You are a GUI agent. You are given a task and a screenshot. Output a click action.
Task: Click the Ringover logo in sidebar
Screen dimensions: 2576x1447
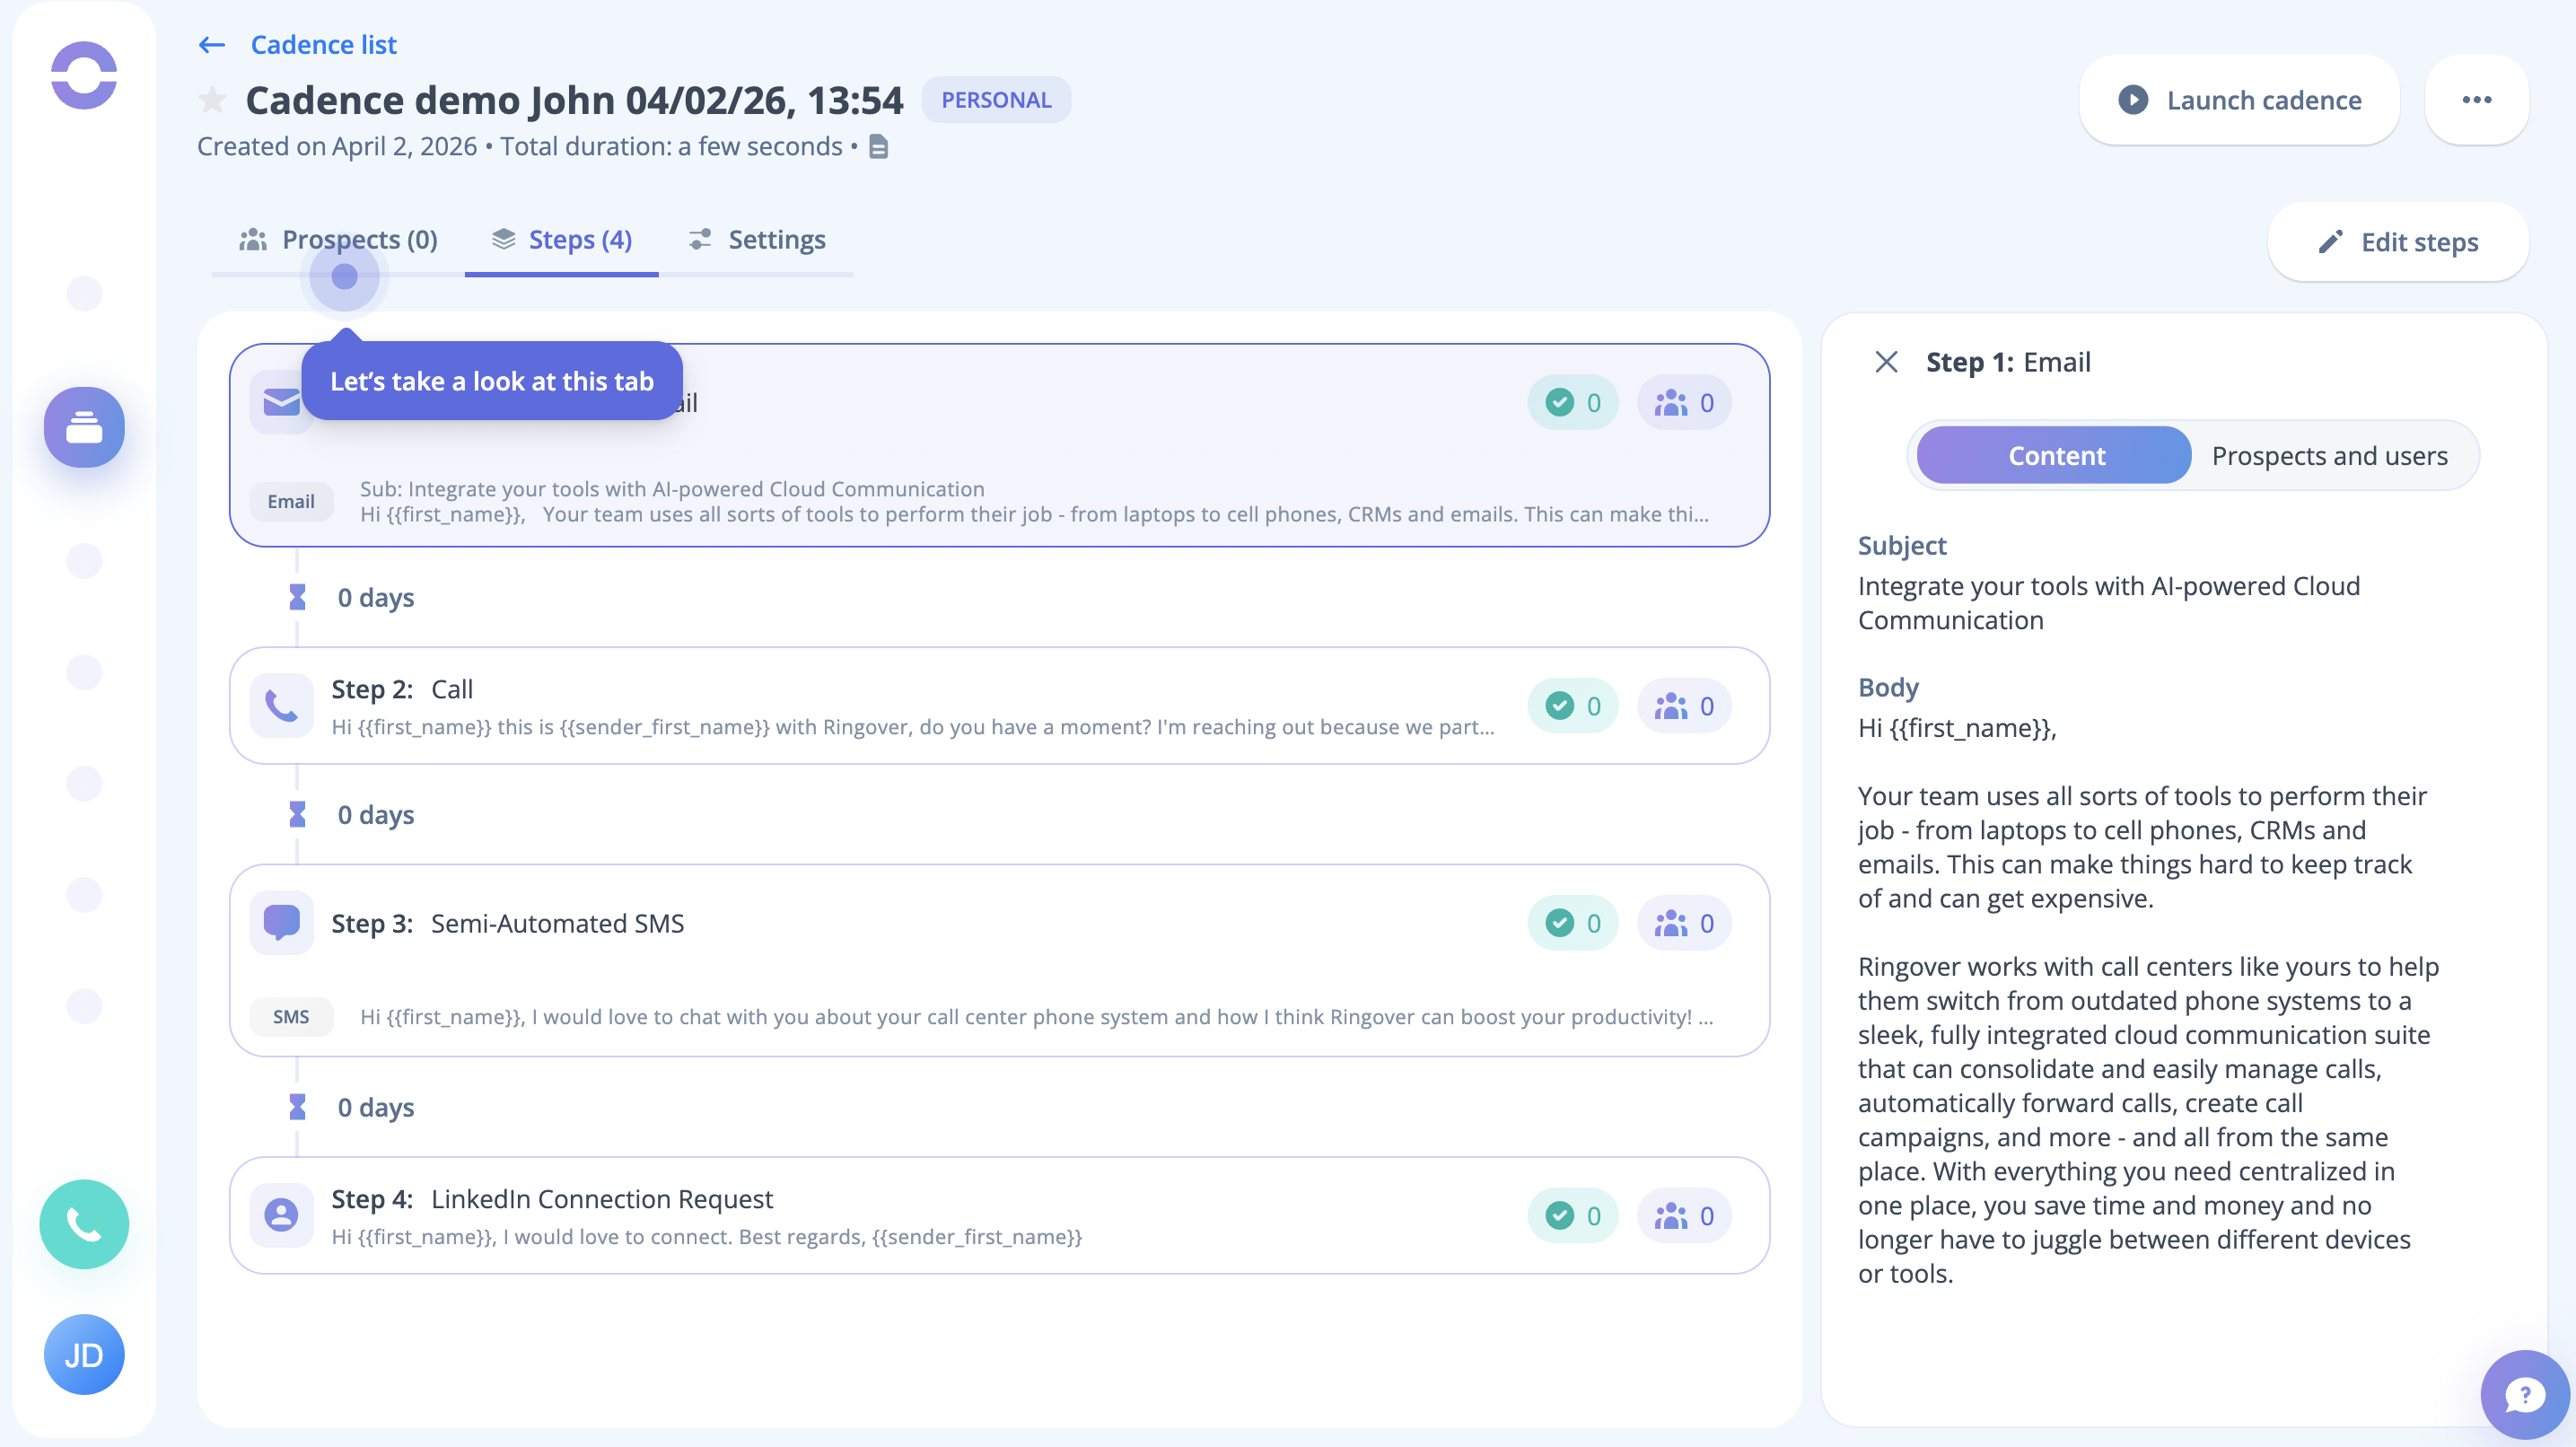click(84, 75)
